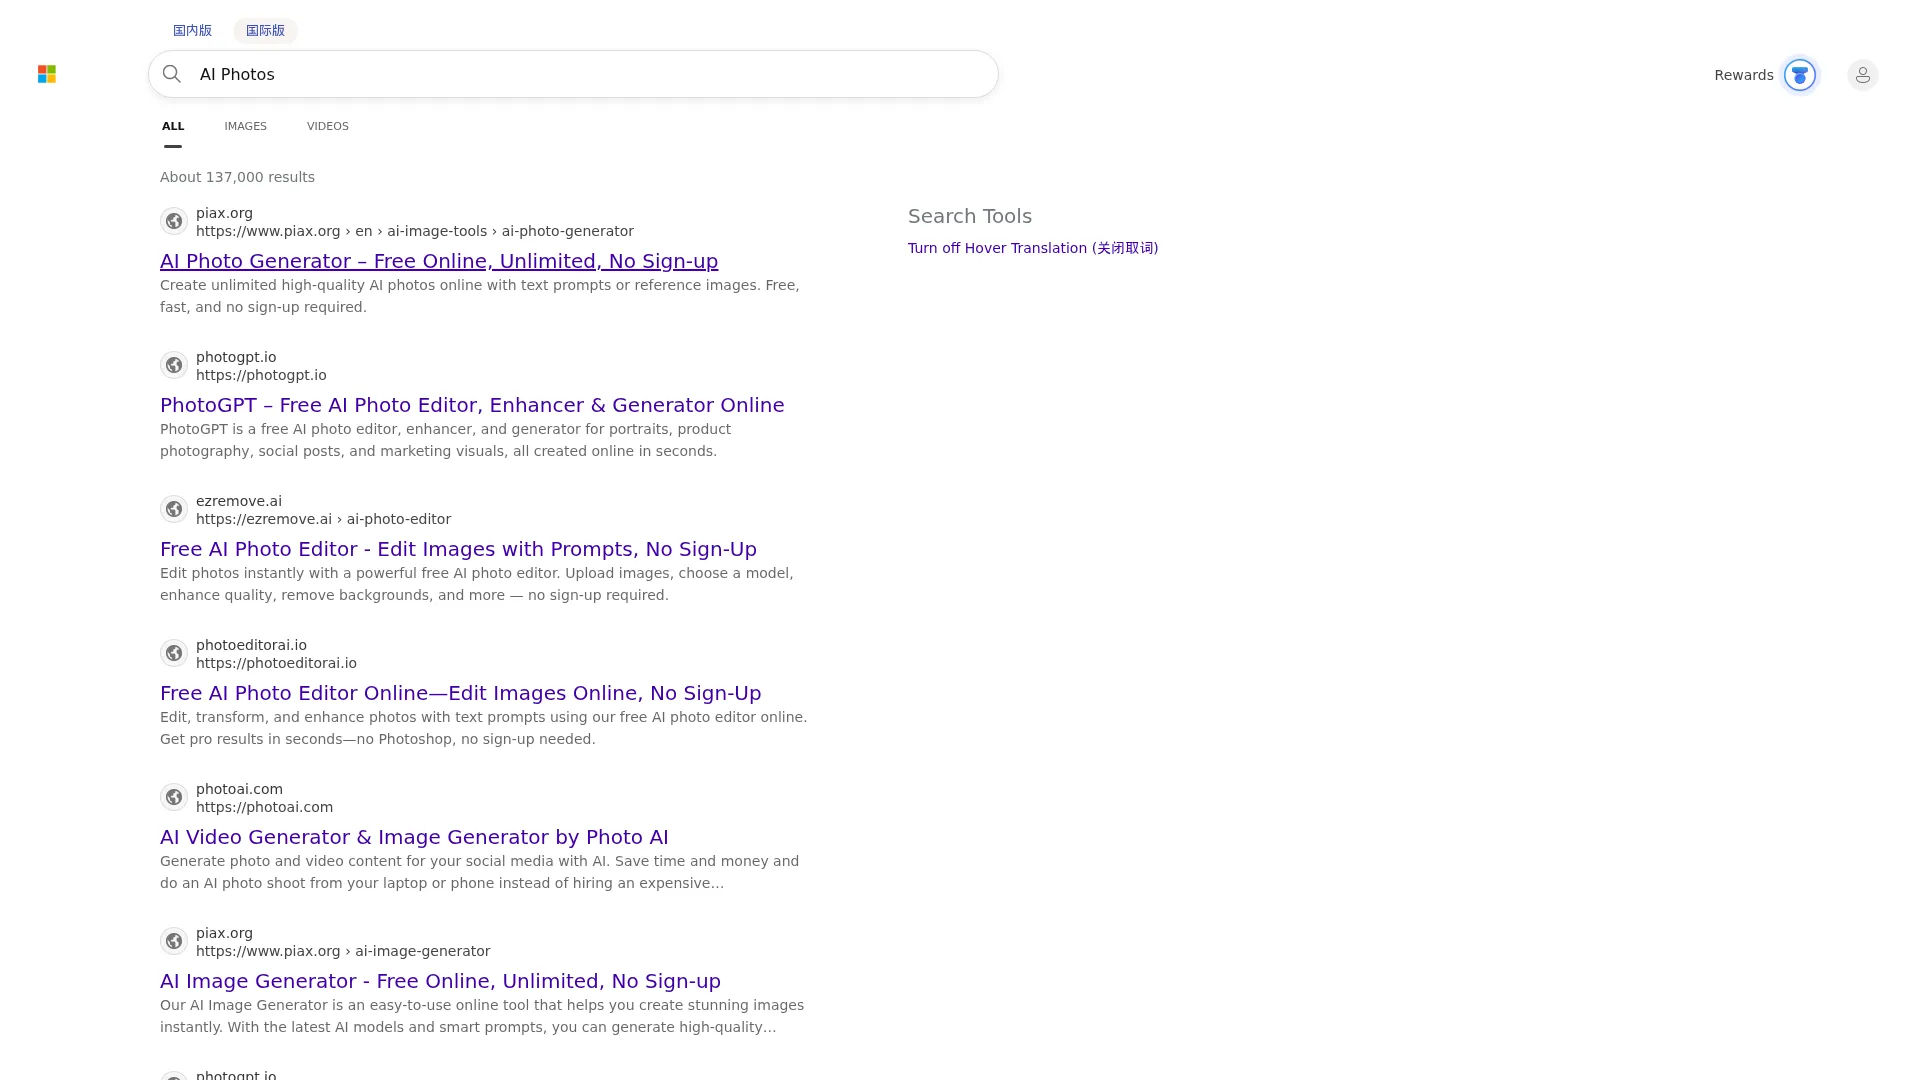Open AI Video Generator & Image Generator link
Screen dimensions: 1920x1080
pyautogui.click(x=414, y=837)
